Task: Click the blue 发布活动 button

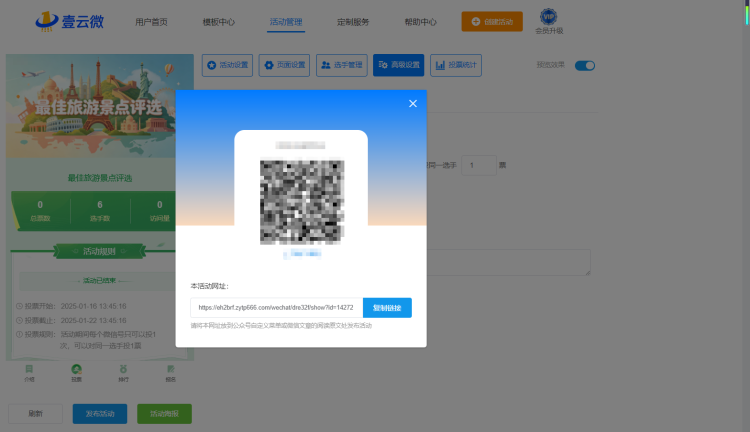Action: coord(100,414)
